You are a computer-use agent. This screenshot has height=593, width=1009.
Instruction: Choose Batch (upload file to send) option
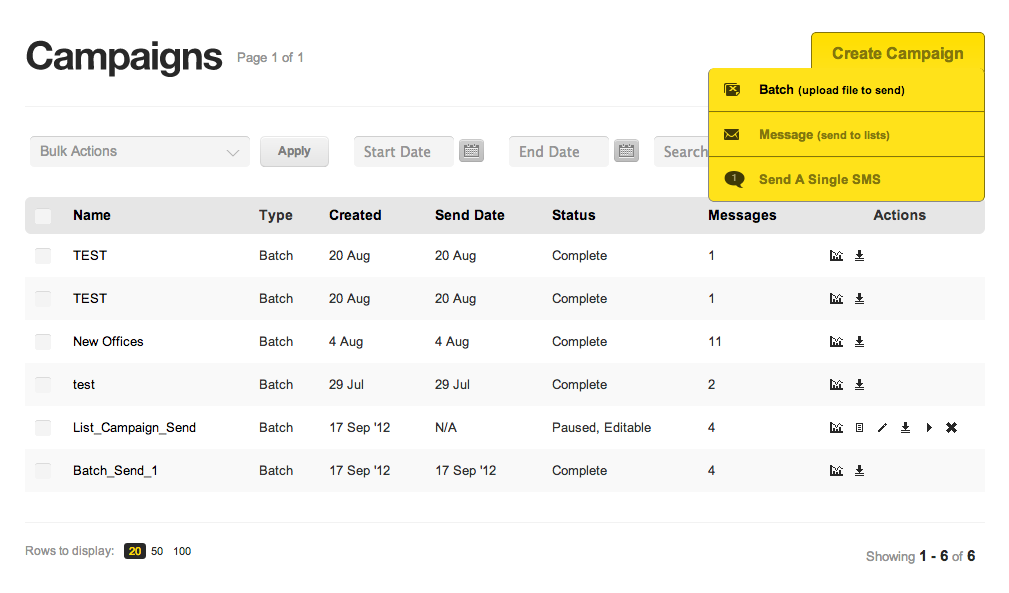[x=846, y=90]
